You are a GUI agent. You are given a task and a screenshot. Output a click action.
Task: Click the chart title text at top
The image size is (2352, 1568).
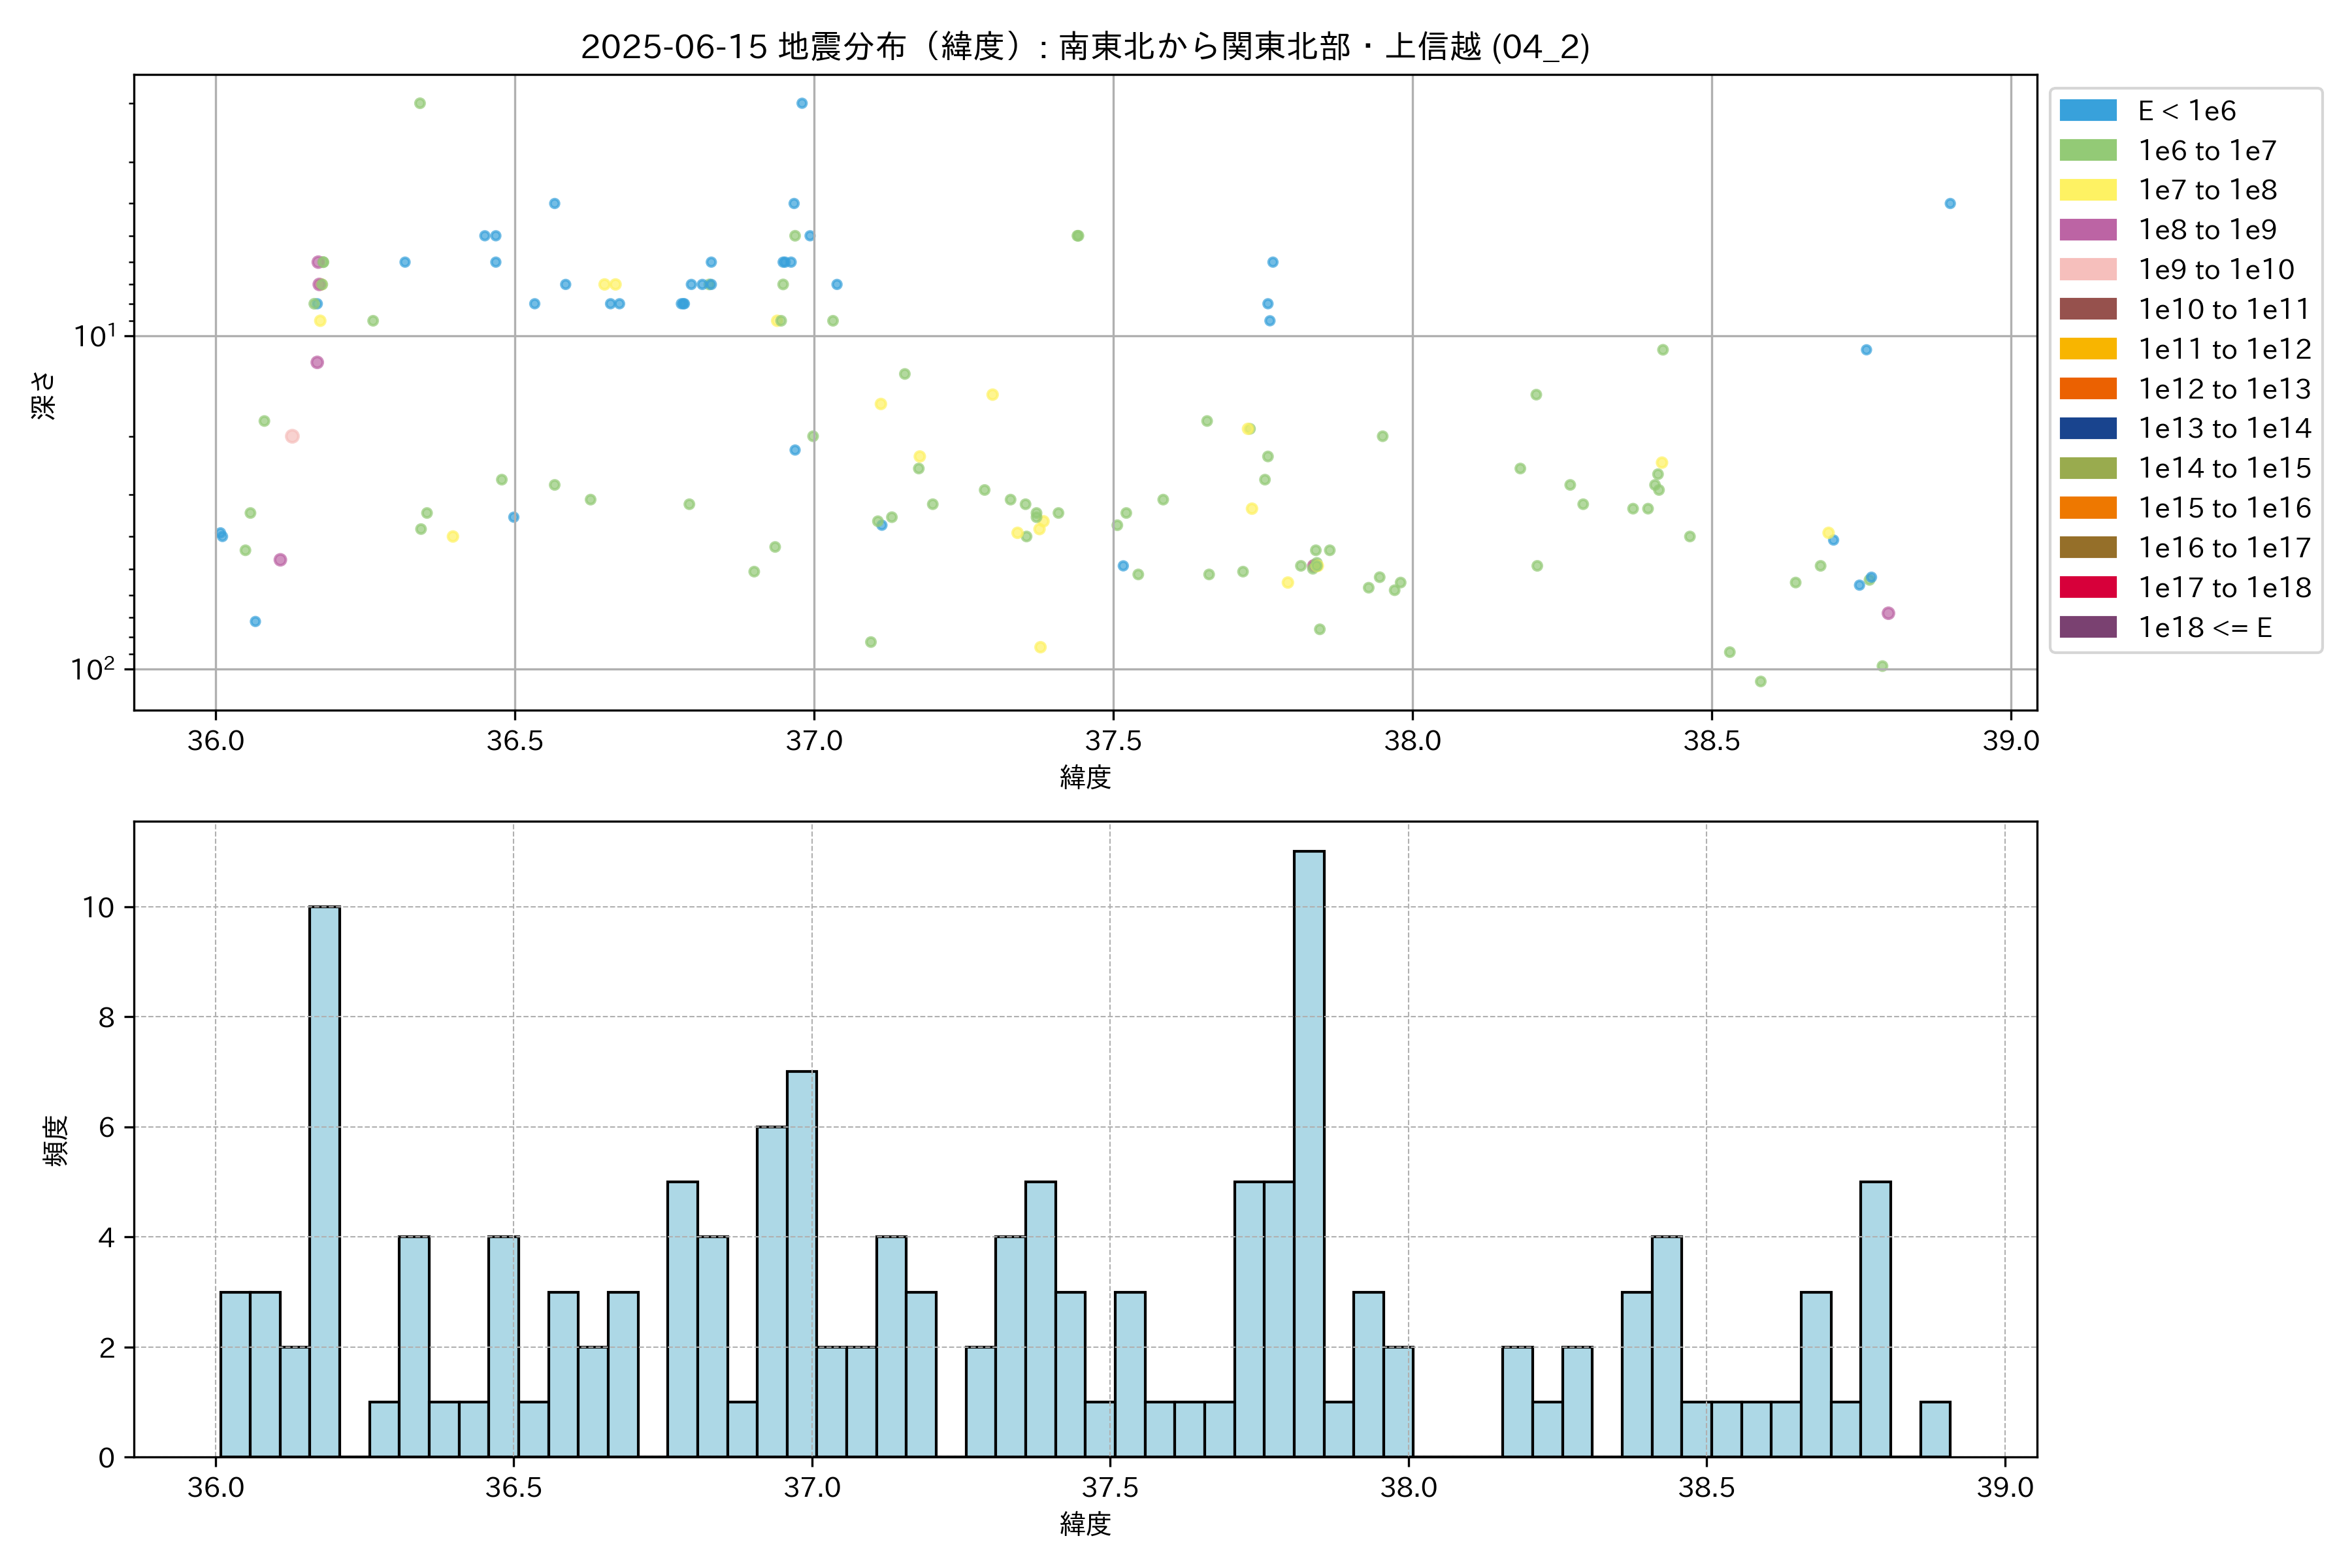(1085, 47)
